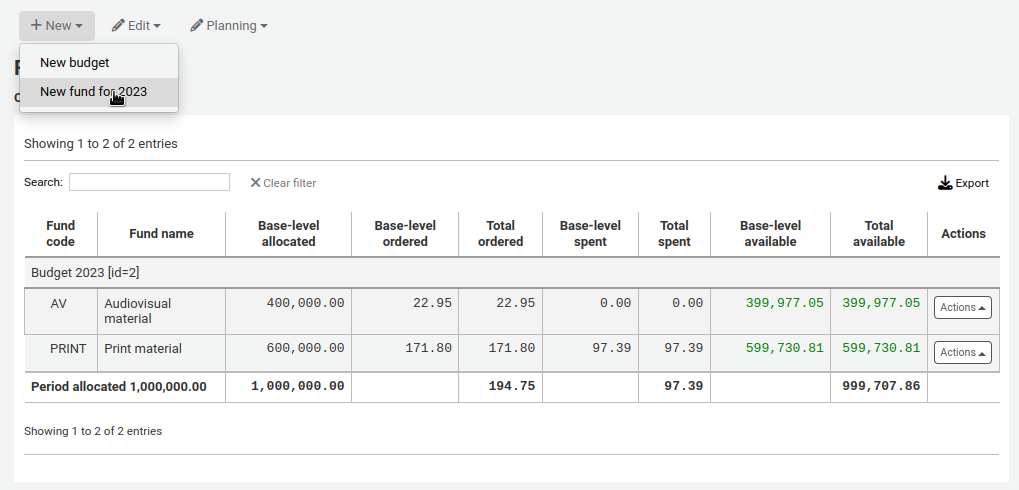This screenshot has width=1019, height=490.
Task: Open Actions menu for Audiovisual material
Action: (x=962, y=307)
